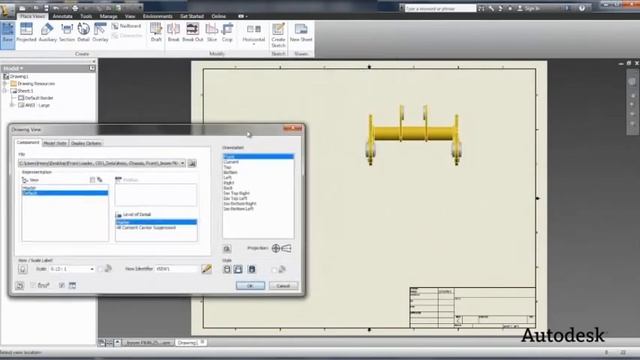Click the View Identifier input field
This screenshot has height=360, width=640.
tap(177, 269)
